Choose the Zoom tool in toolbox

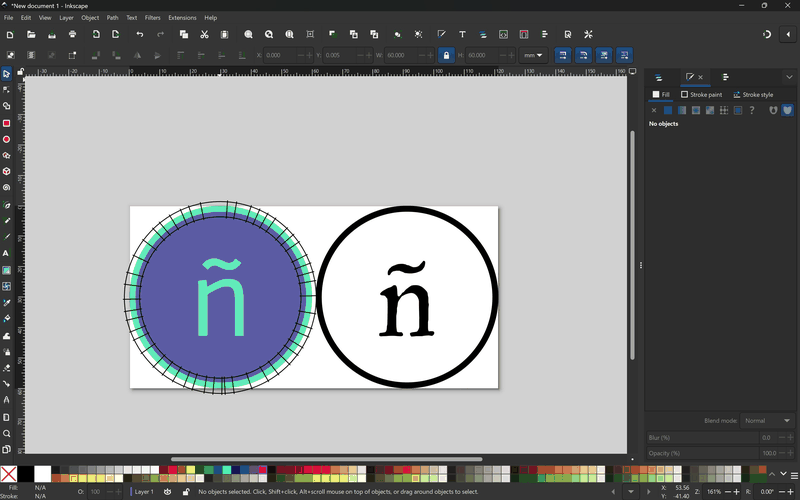coord(6,434)
